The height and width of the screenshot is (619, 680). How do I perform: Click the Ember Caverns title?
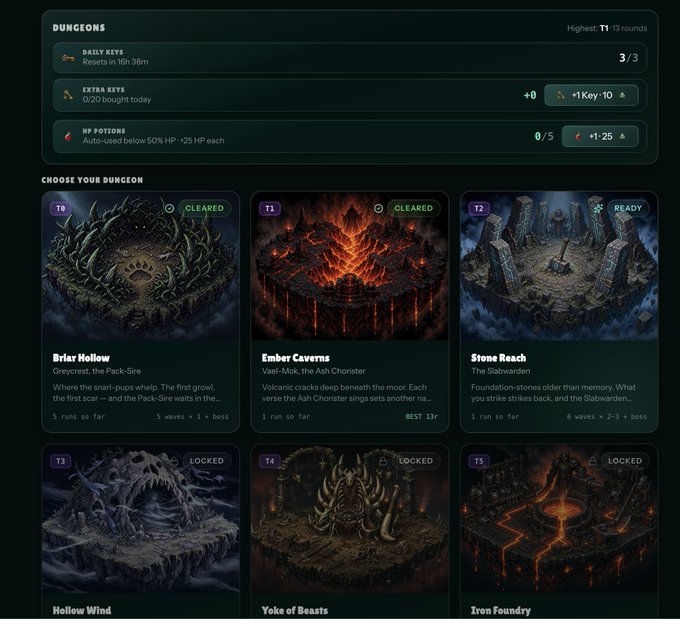(295, 358)
